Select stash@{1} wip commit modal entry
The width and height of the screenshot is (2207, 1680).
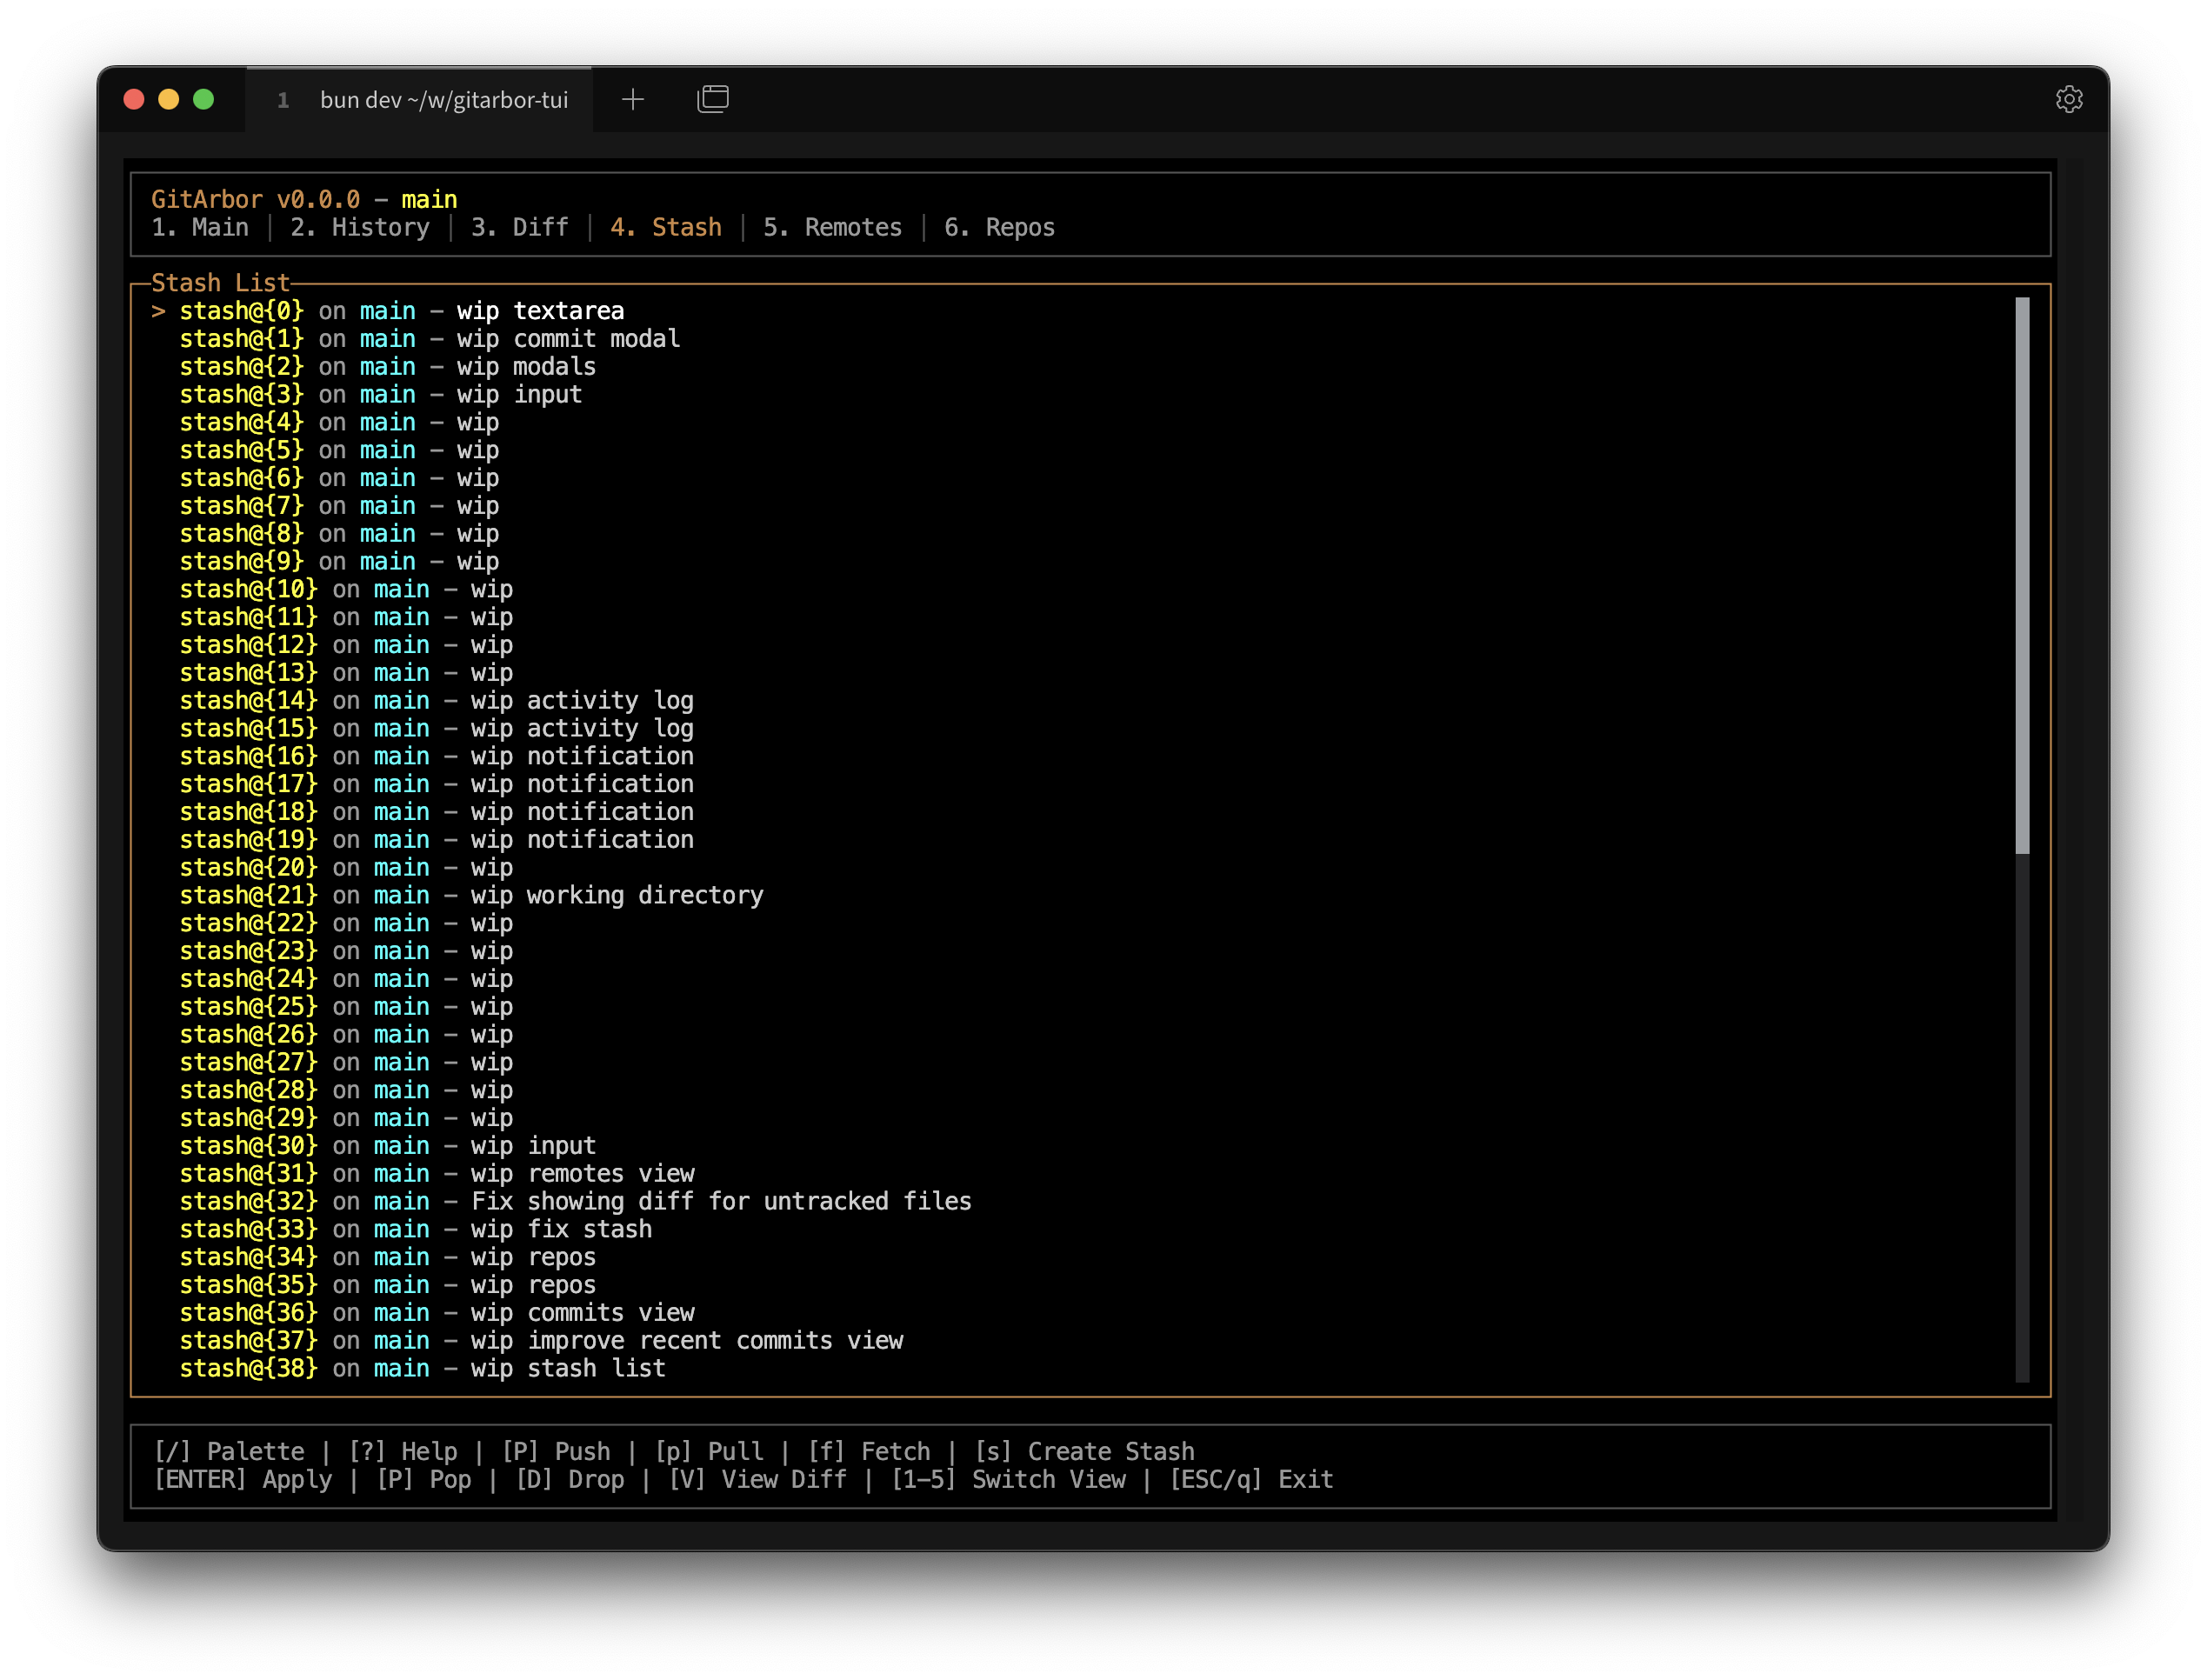pyautogui.click(x=430, y=339)
